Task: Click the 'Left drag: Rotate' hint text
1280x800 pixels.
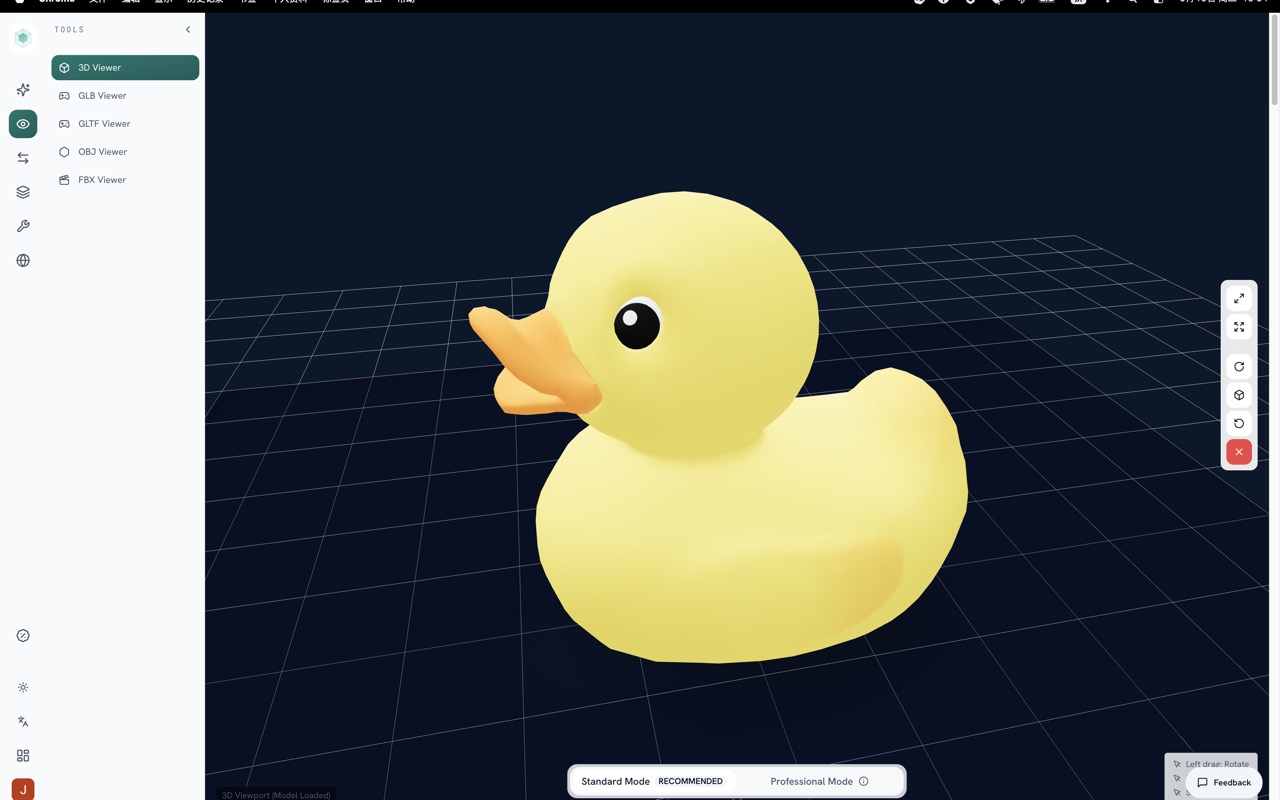Action: pyautogui.click(x=1217, y=764)
